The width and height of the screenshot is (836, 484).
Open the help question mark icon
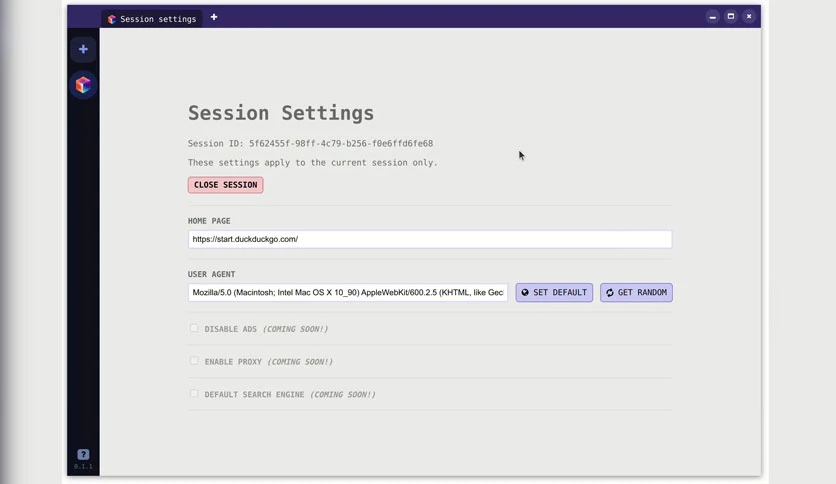83,455
